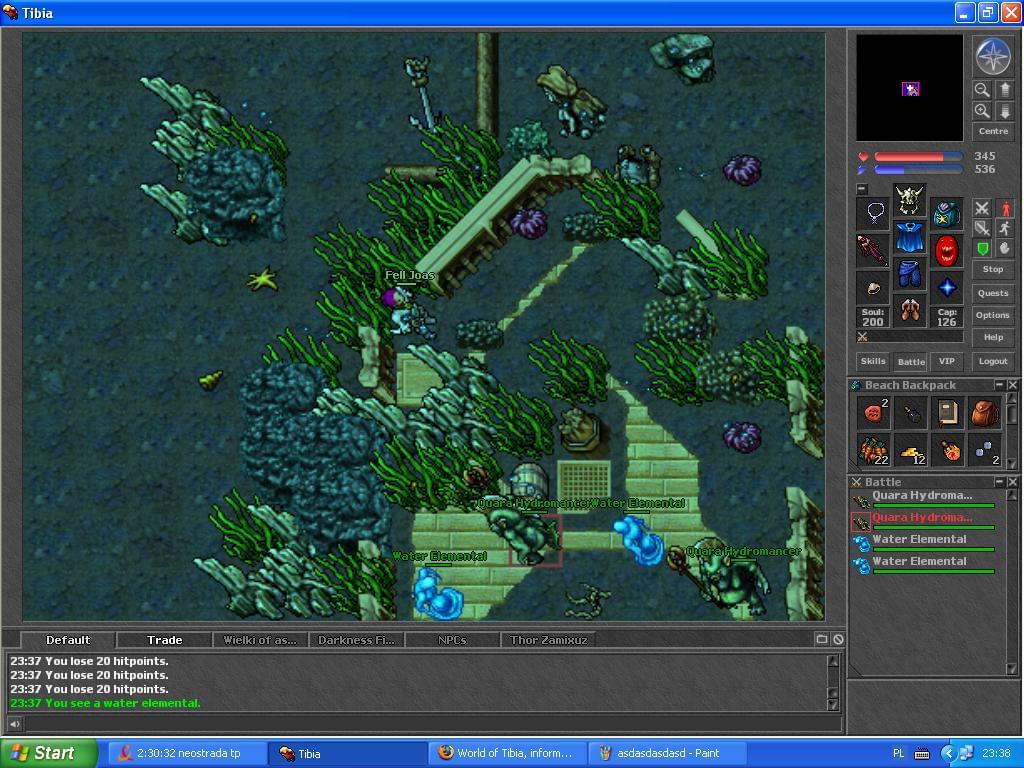Open the brown backpack inside container
This screenshot has width=1024, height=768.
(985, 413)
